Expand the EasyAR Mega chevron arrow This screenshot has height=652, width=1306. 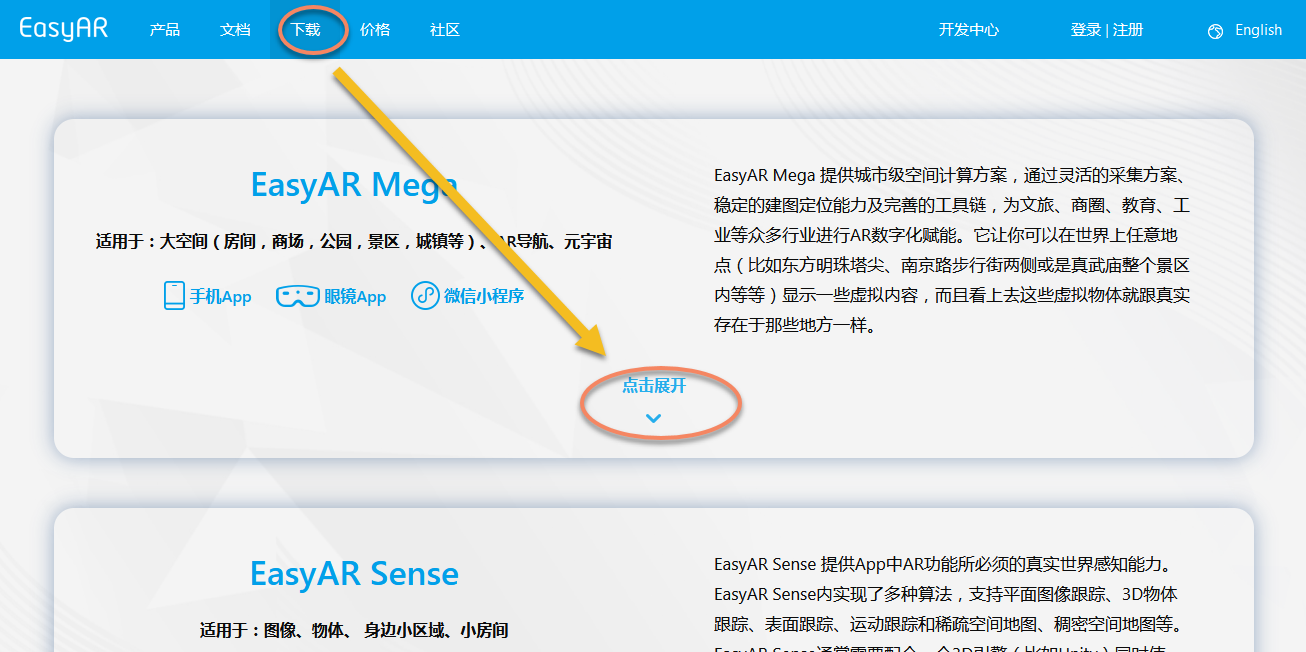[x=653, y=418]
